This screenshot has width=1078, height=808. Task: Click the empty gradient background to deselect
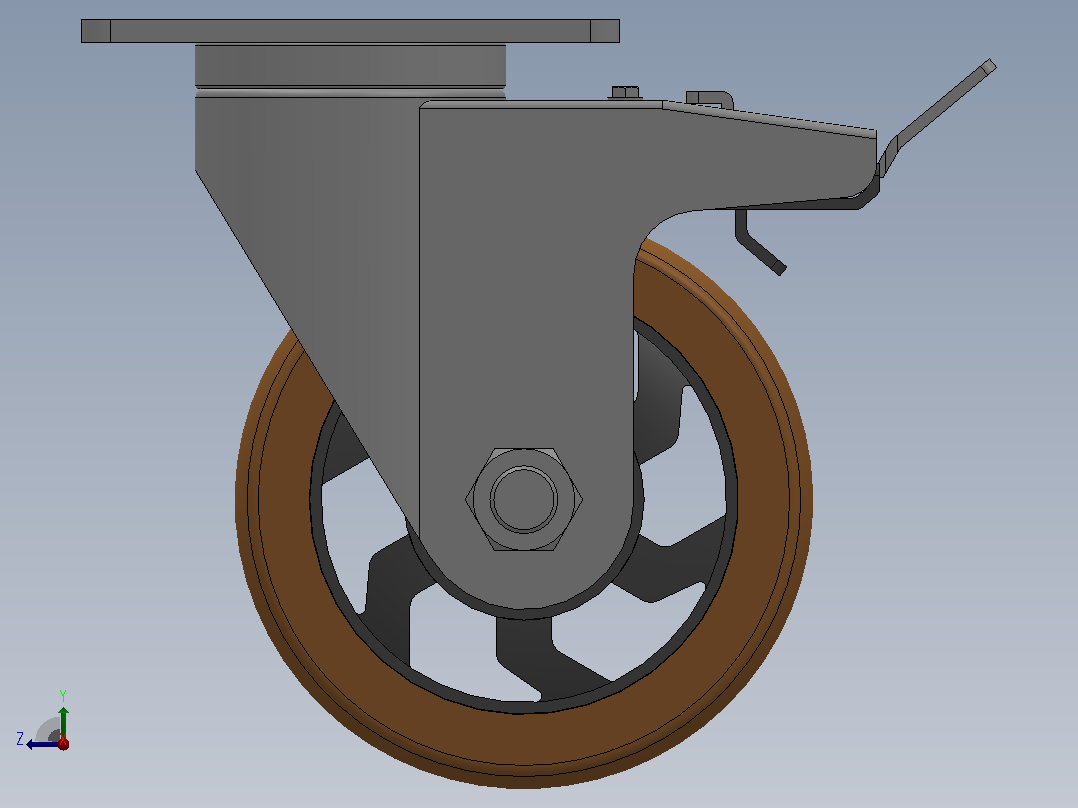click(928, 481)
